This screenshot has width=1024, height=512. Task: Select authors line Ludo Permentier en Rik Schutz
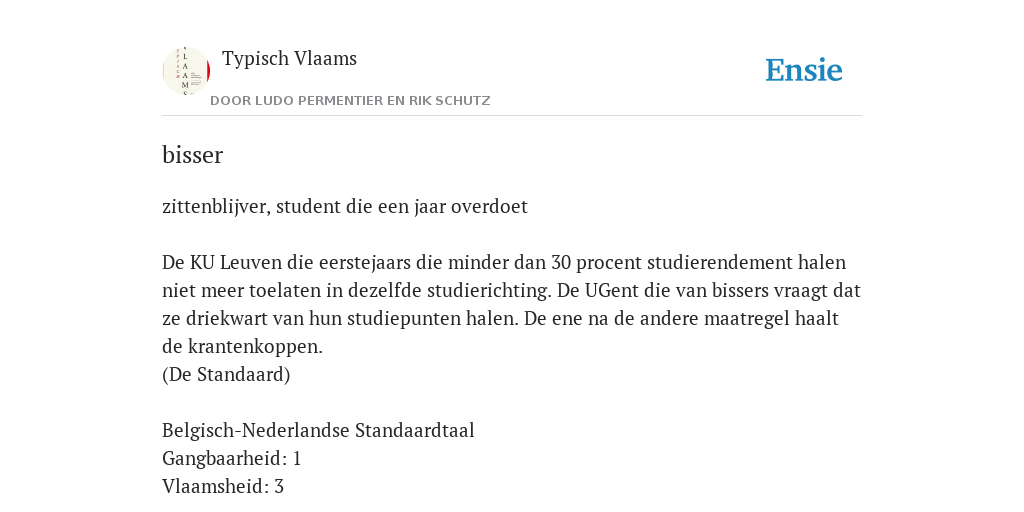coord(350,101)
